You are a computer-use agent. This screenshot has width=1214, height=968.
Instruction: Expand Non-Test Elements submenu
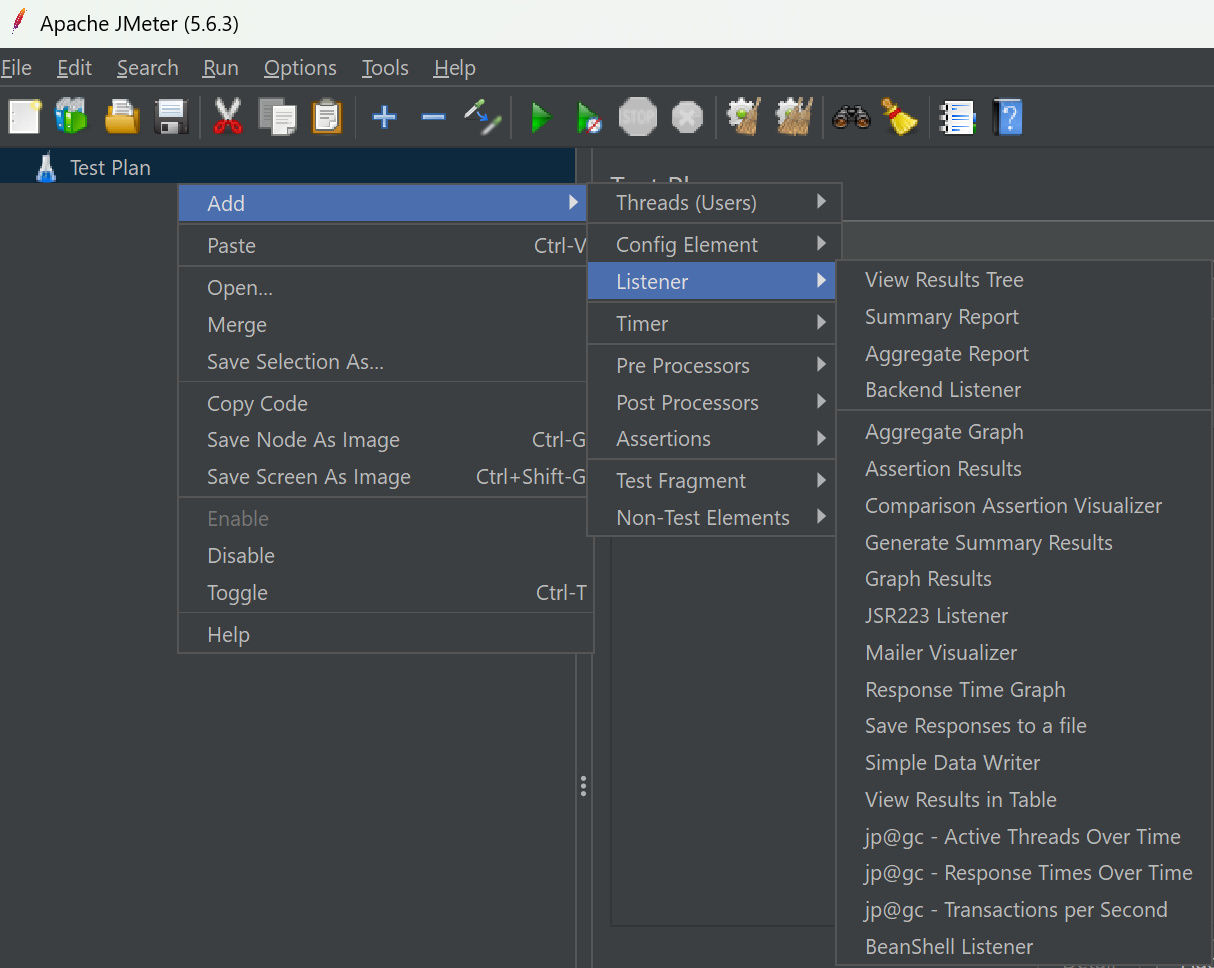[712, 518]
